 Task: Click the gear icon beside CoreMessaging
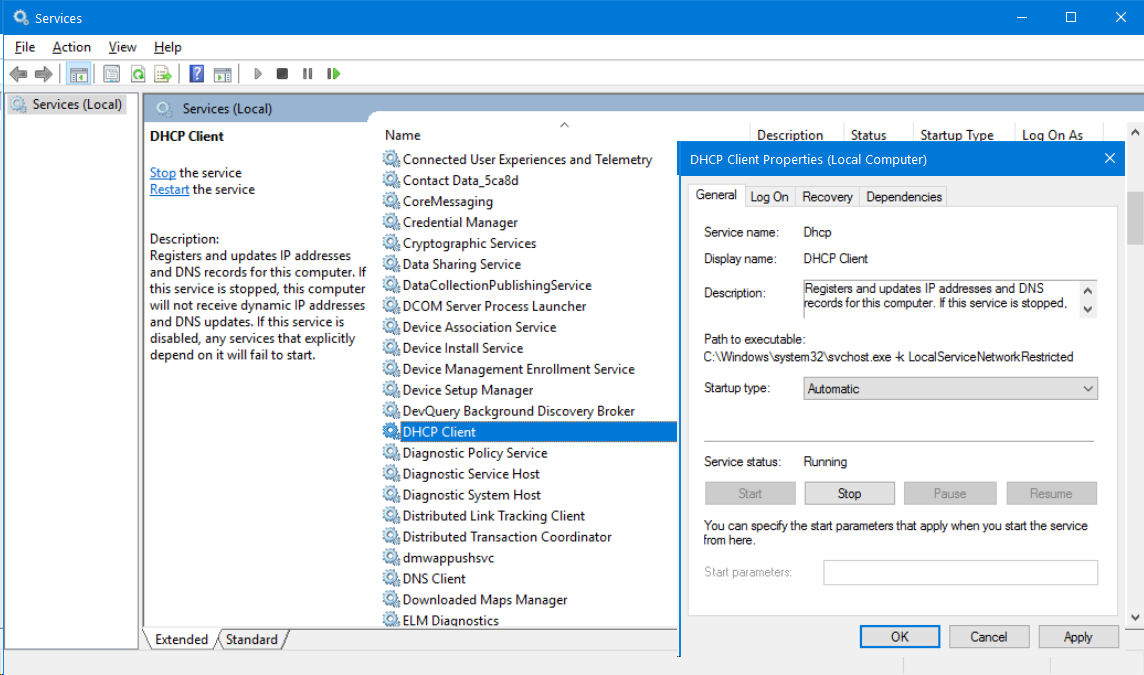392,201
